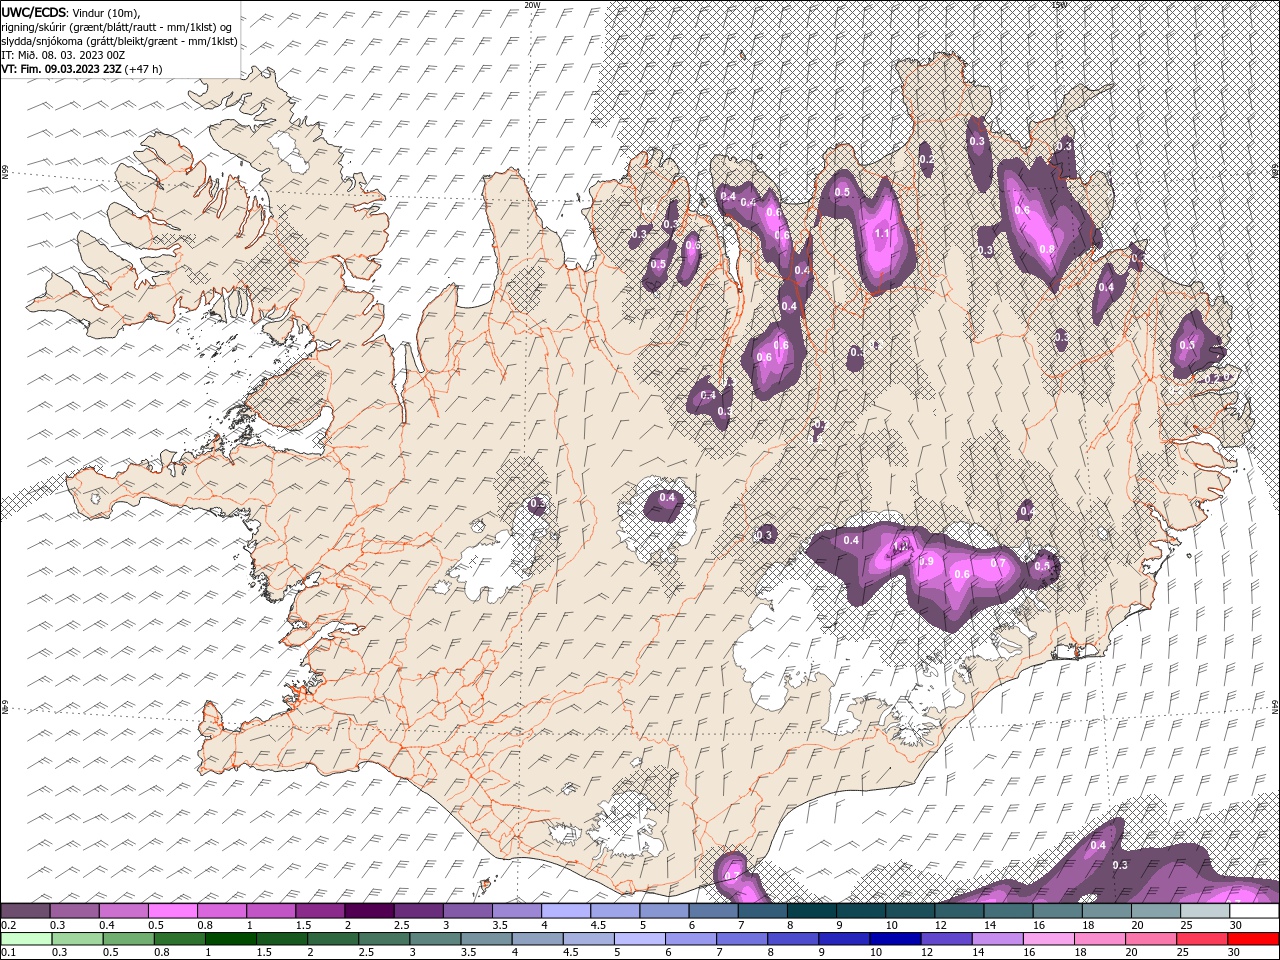The image size is (1280, 960).
Task: Choose the bright pink 0.5 swatch in top legend
Action: pyautogui.click(x=172, y=911)
